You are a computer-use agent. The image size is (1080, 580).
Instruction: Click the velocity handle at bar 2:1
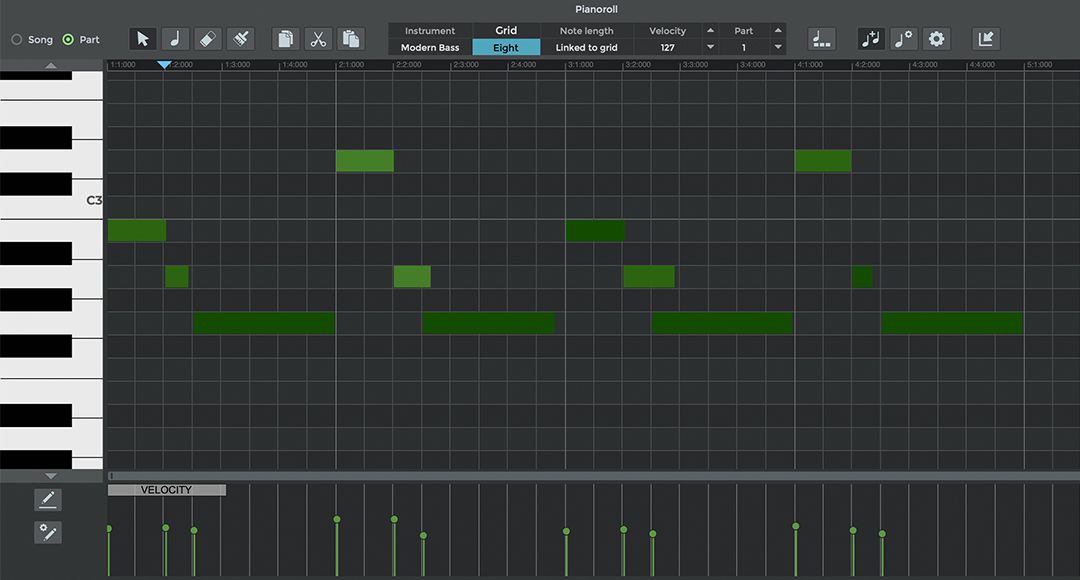coord(337,519)
